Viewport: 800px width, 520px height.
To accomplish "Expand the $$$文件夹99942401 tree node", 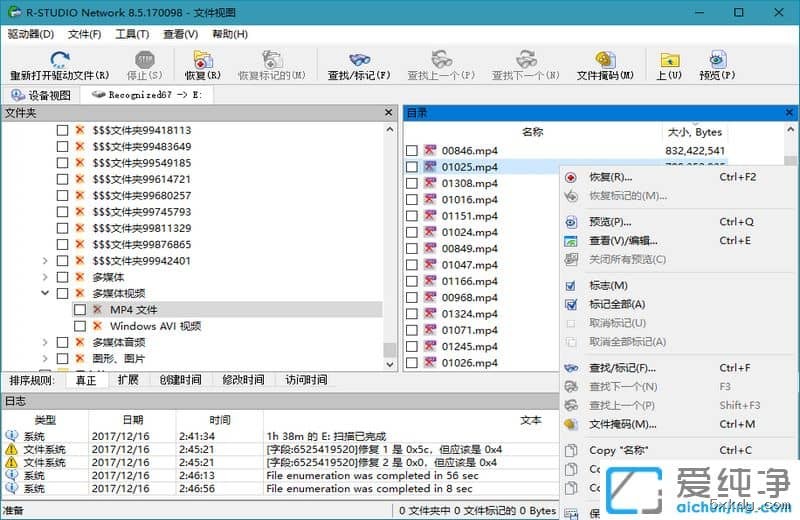I will (45, 261).
